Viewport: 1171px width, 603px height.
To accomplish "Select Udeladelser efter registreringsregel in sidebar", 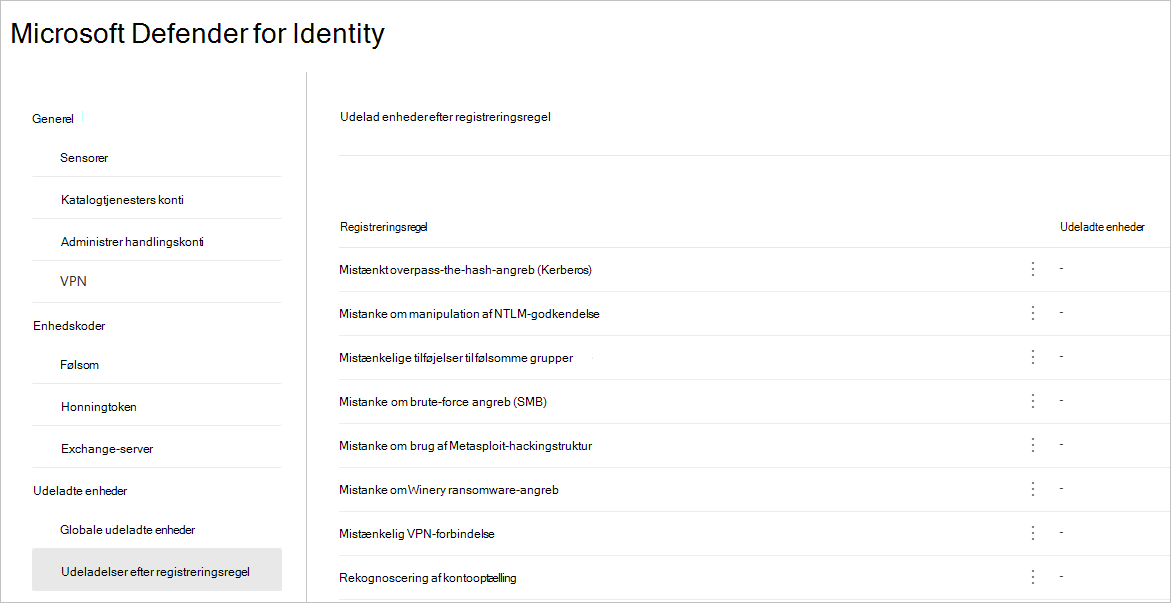I will click(155, 571).
